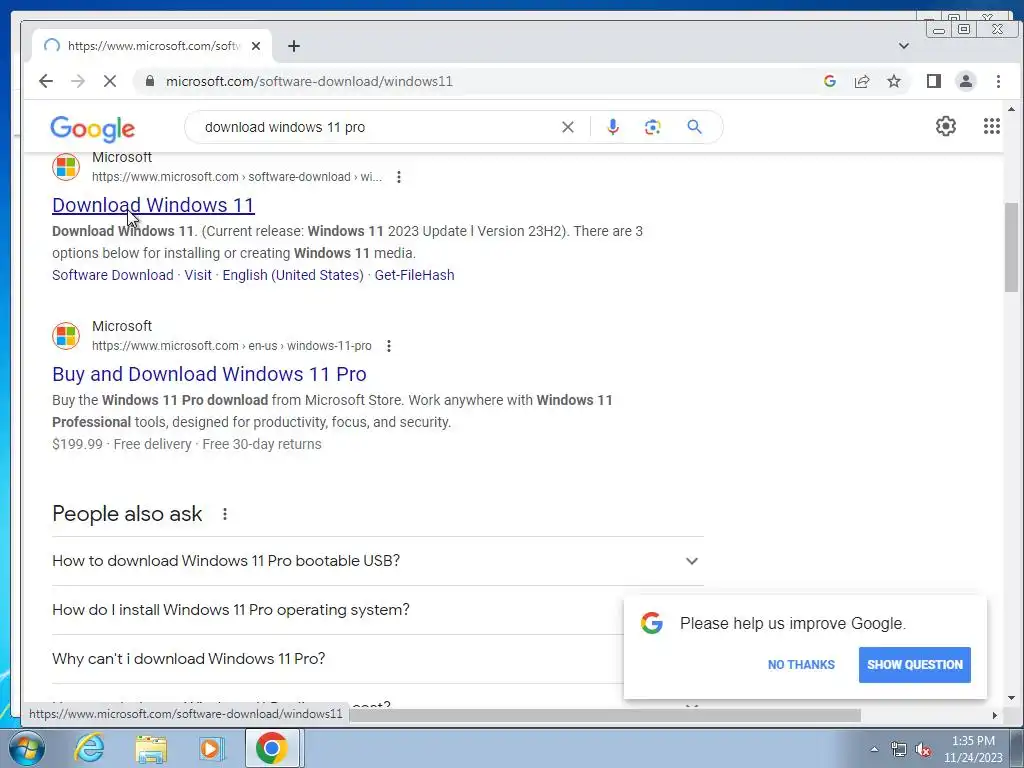This screenshot has width=1024, height=768.
Task: Open Google quick settings gear
Action: tap(946, 126)
